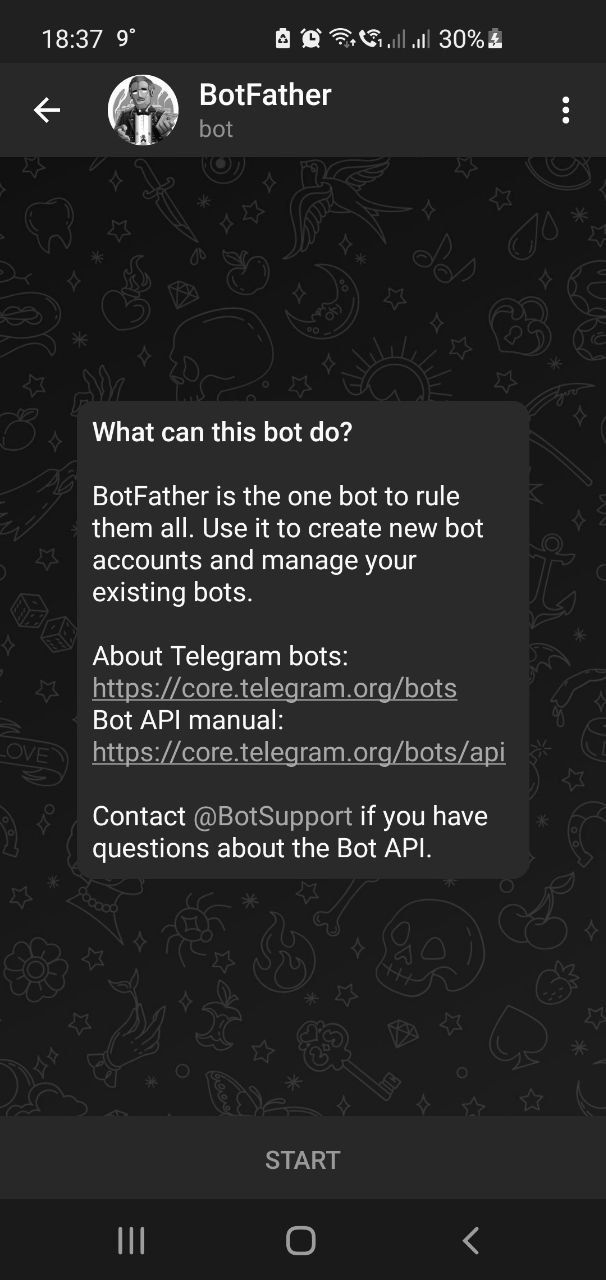The image size is (606, 1280).
Task: Tap the Android recent apps button
Action: [x=131, y=1241]
